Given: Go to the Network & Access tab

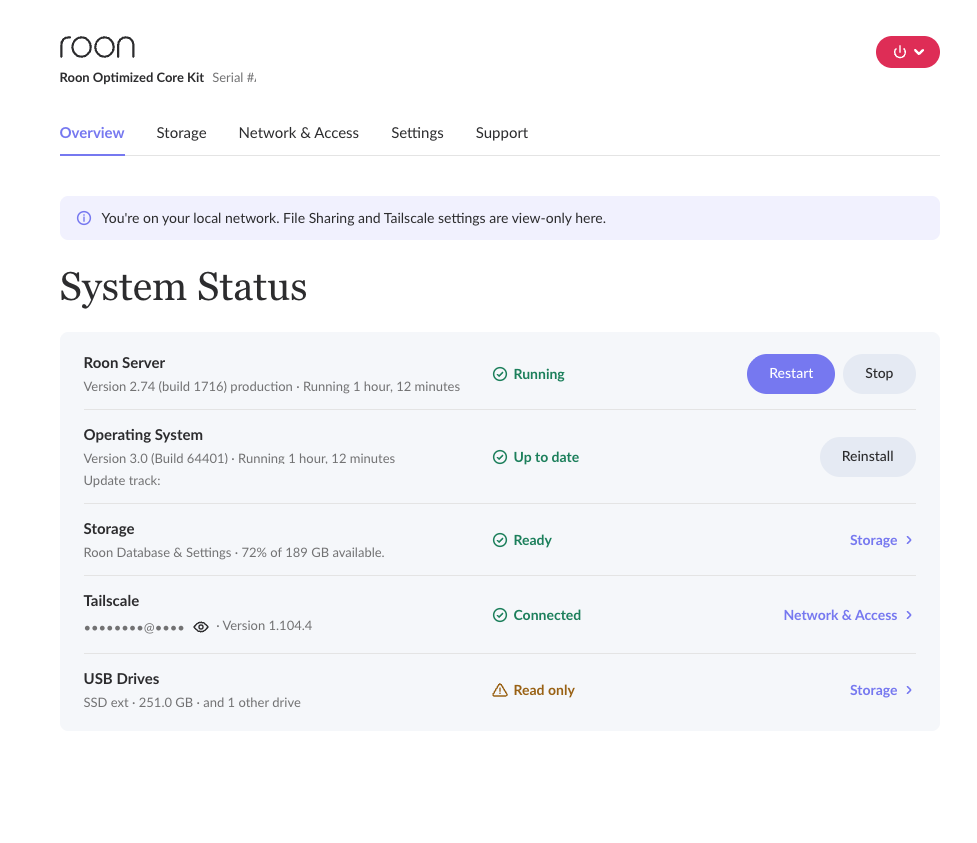Looking at the screenshot, I should pyautogui.click(x=298, y=133).
